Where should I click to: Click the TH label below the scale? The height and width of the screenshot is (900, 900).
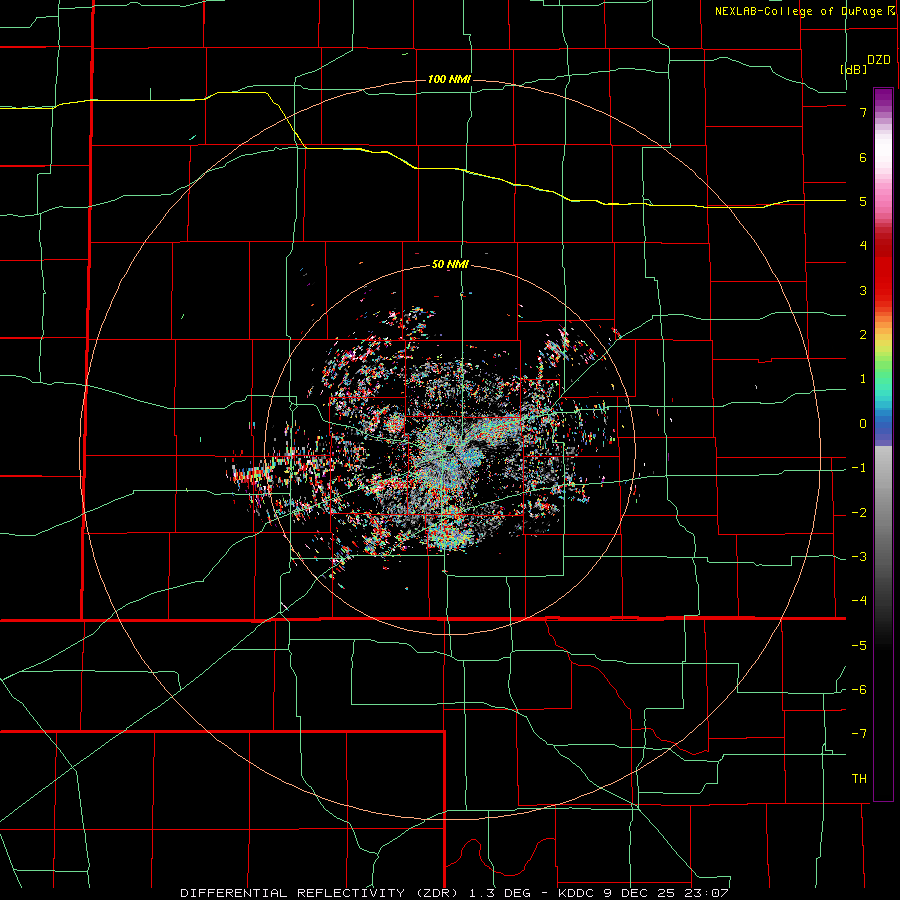click(x=859, y=779)
